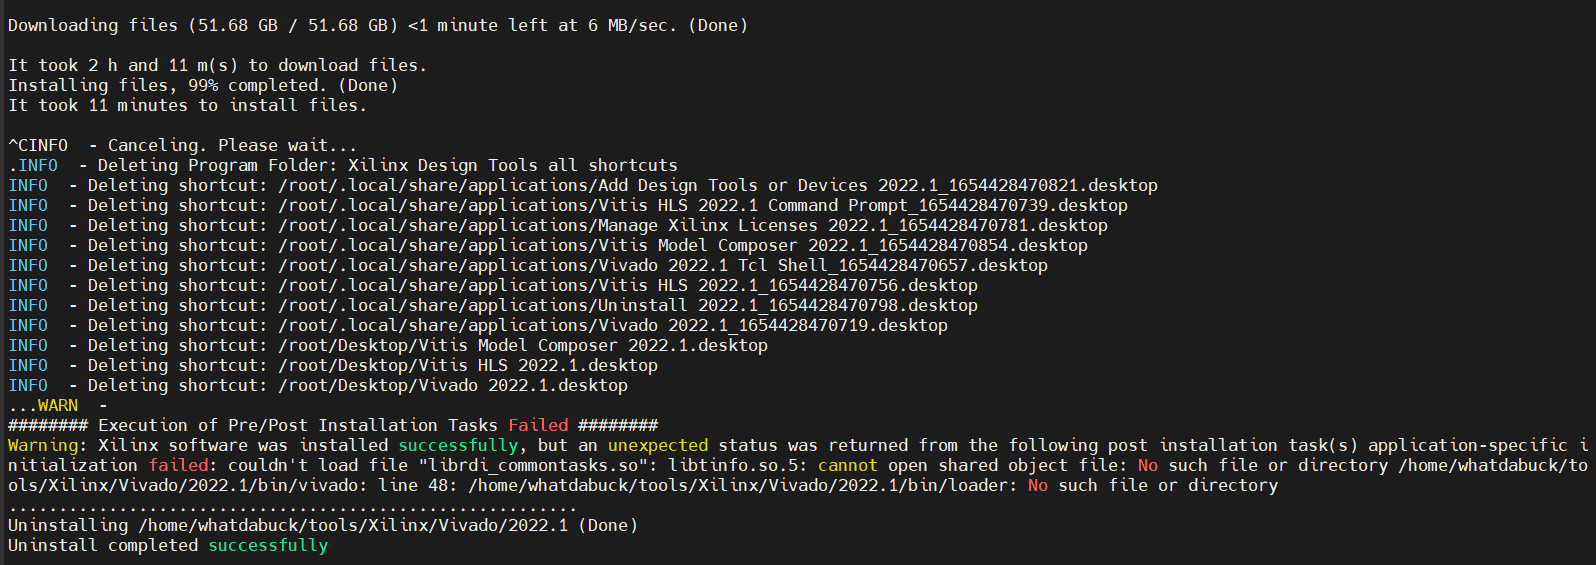This screenshot has height=565, width=1596.
Task: Click the yellow WARN label
Action: [x=57, y=405]
